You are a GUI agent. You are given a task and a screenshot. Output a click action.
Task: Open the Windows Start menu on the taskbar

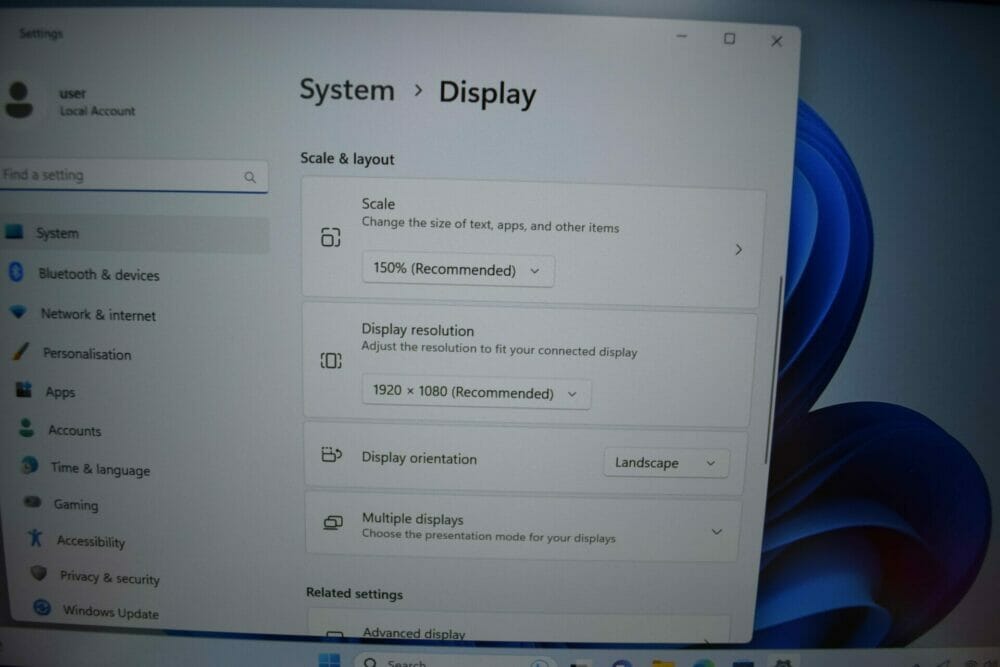329,660
